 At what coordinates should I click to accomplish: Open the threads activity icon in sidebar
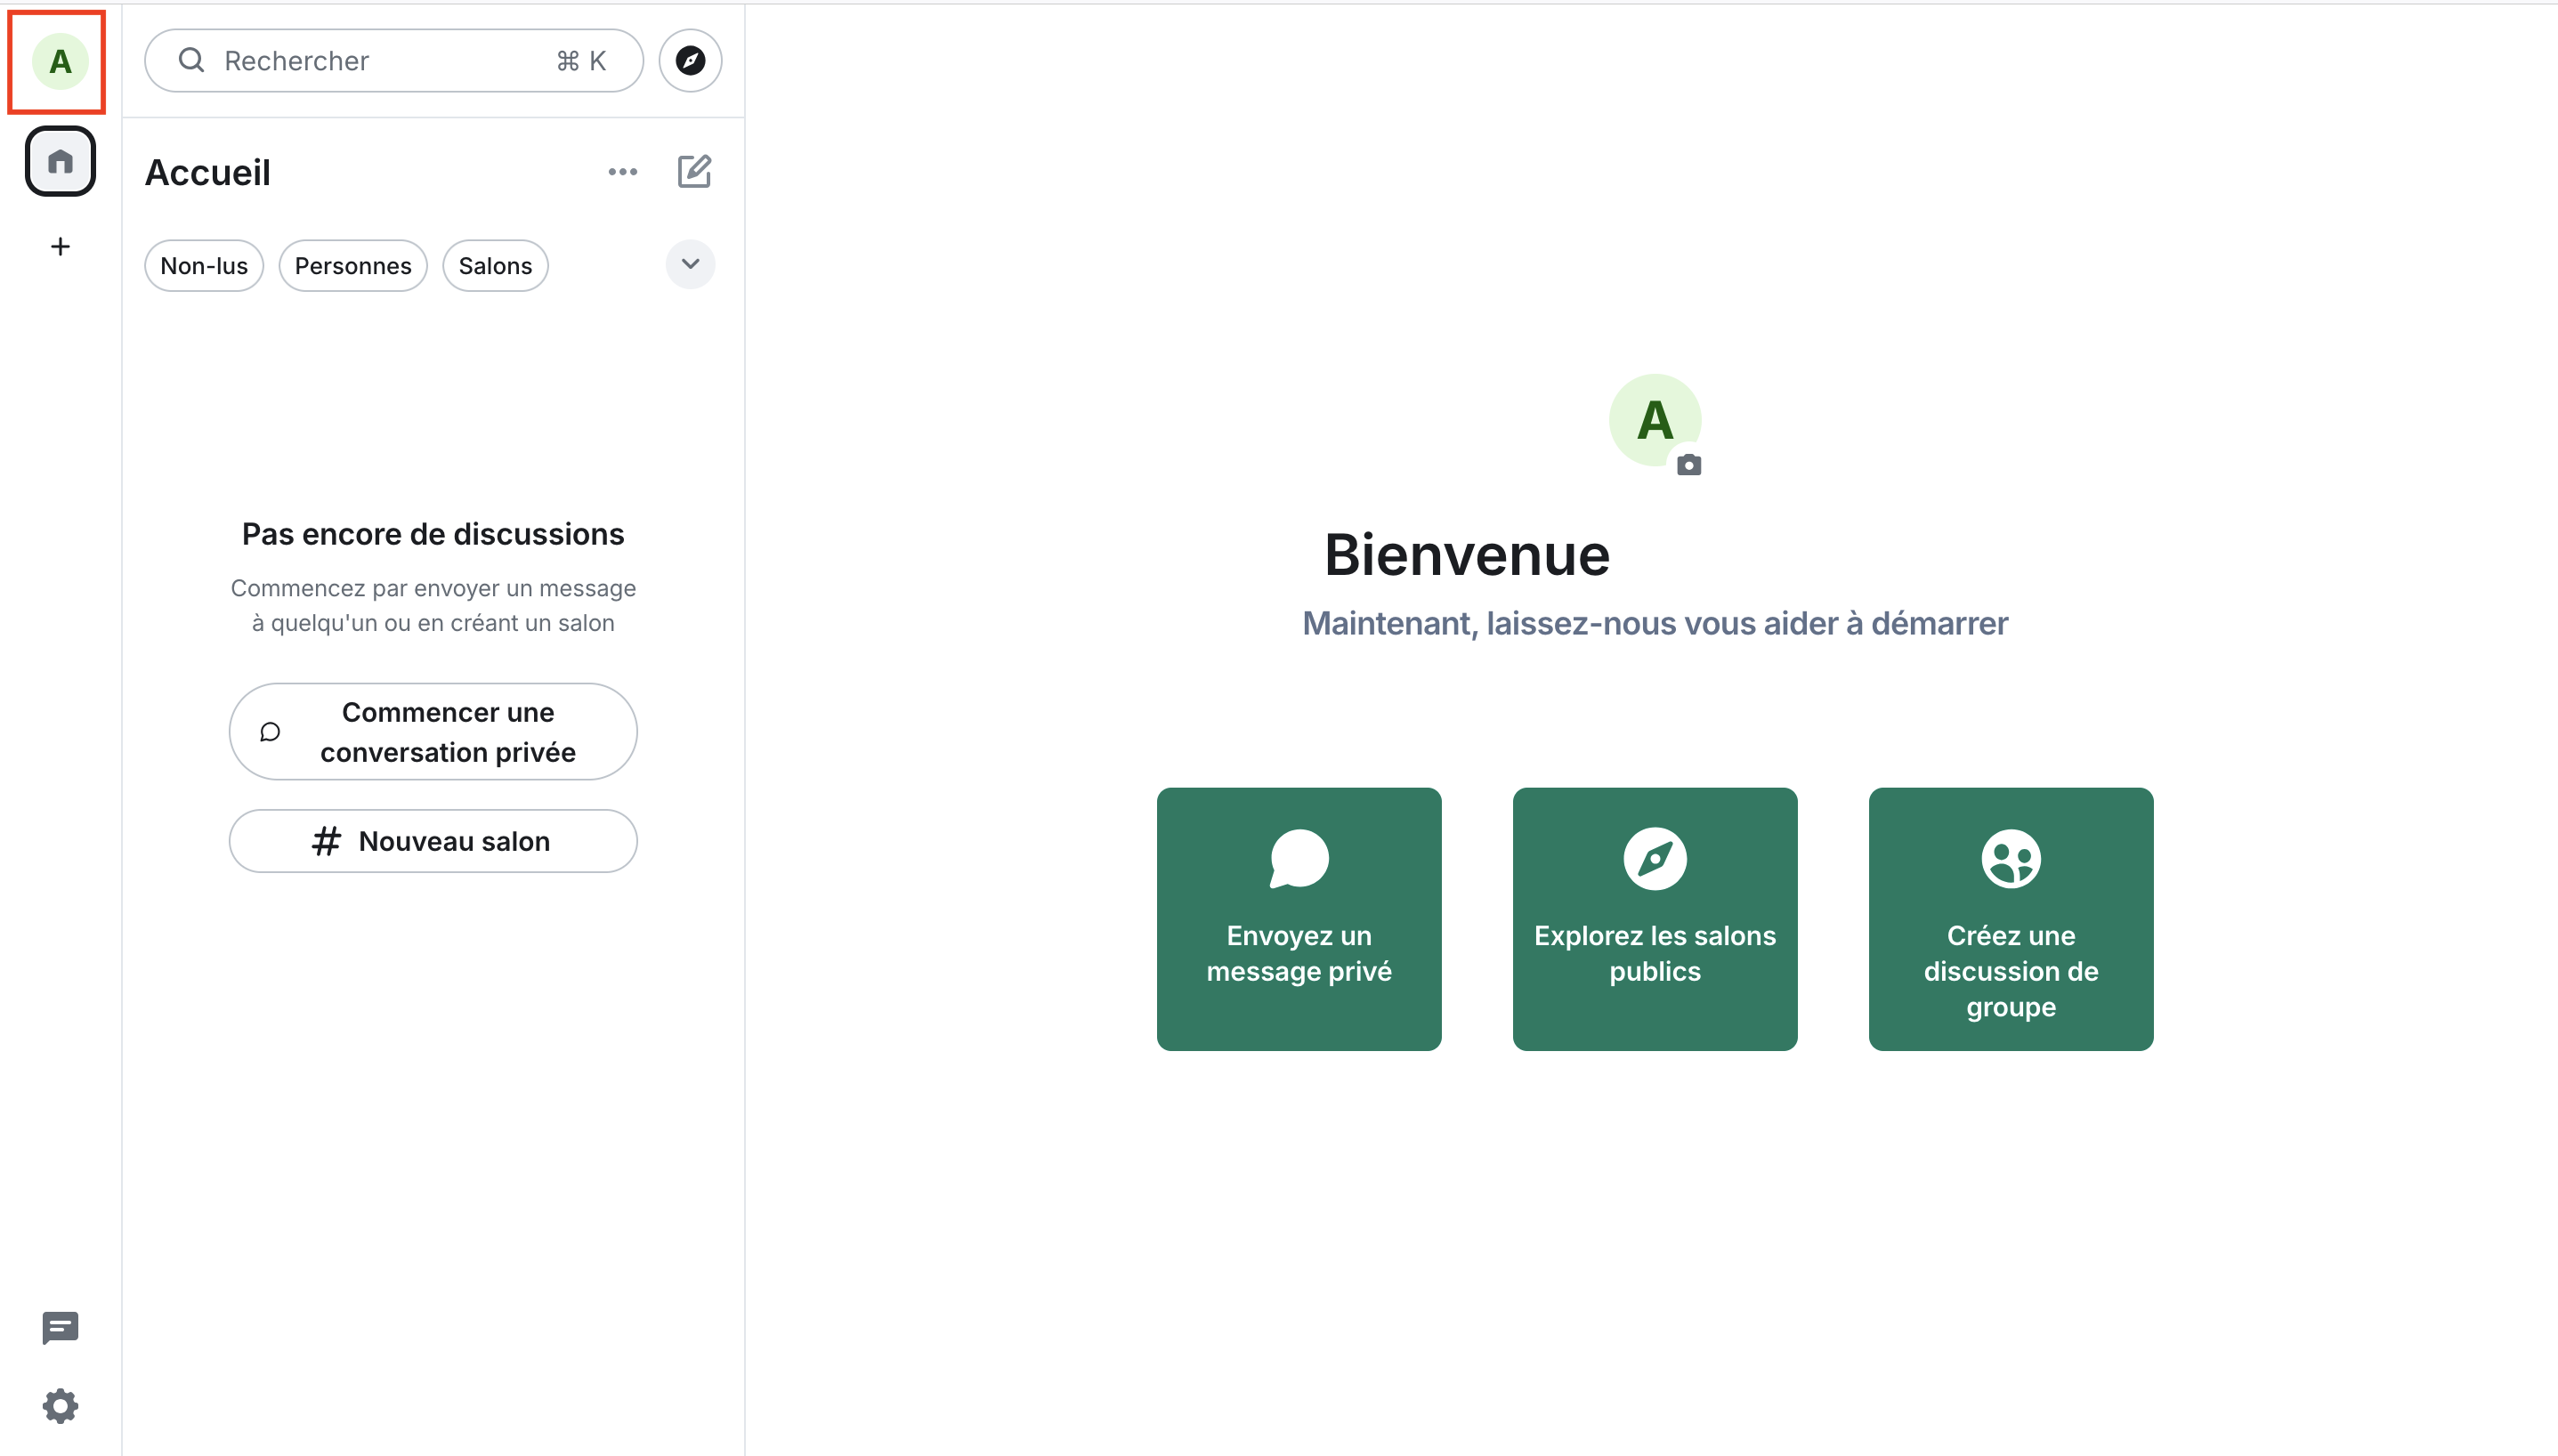[x=60, y=1327]
